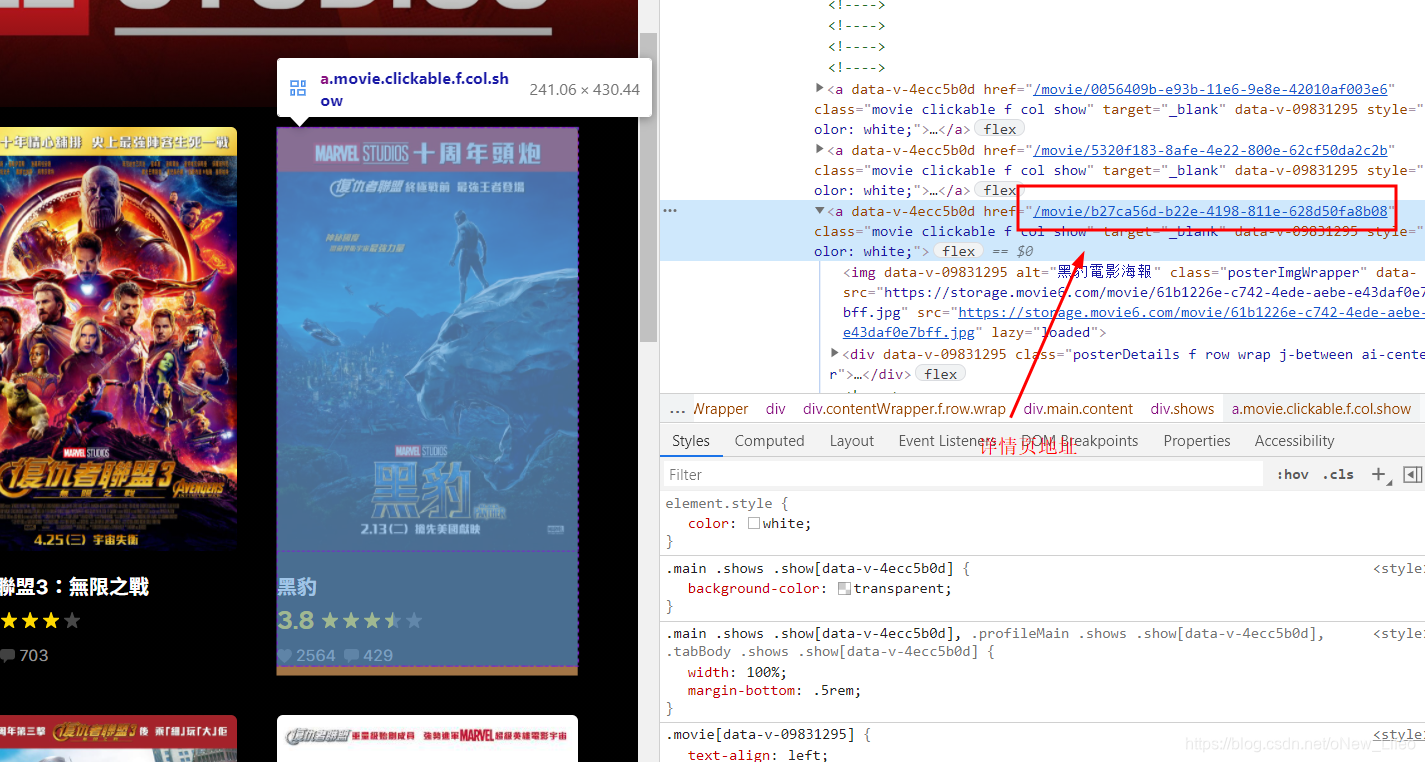Select div.main.content breadcrumb
The height and width of the screenshot is (762, 1425).
1078,409
